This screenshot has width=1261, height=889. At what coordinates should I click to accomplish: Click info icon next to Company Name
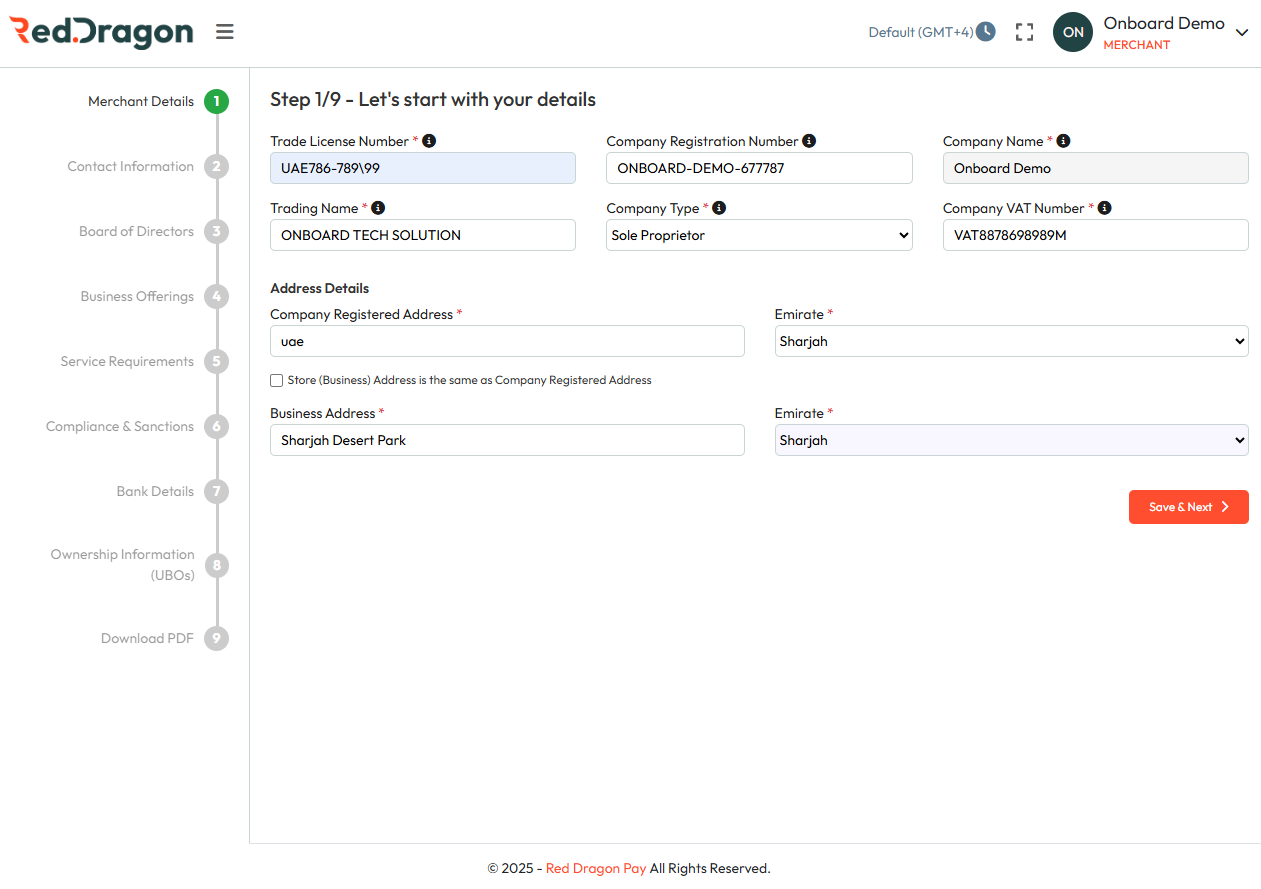[x=1063, y=141]
